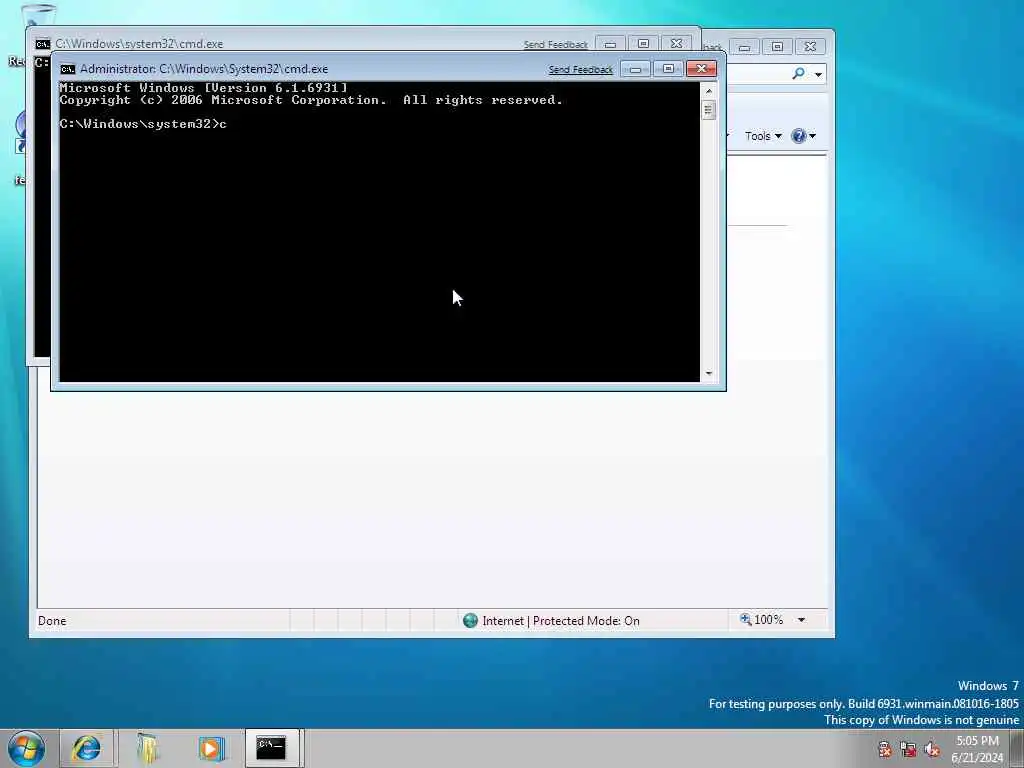This screenshot has height=768, width=1024.
Task: Close the Internet Explorer window
Action: pyautogui.click(x=810, y=46)
